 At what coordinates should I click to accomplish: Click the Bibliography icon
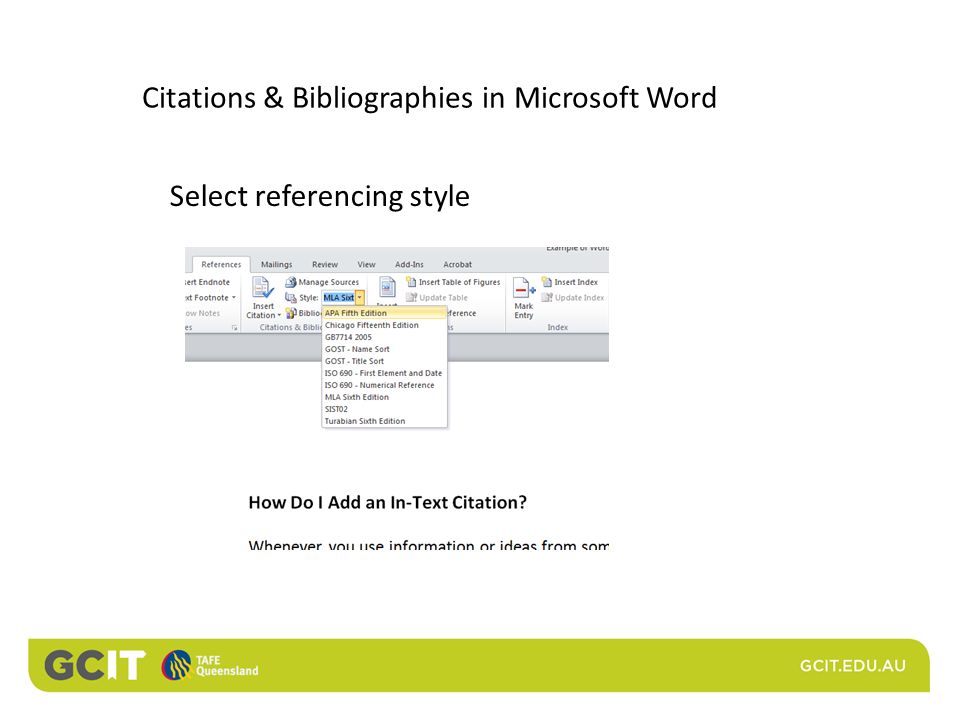[x=291, y=313]
